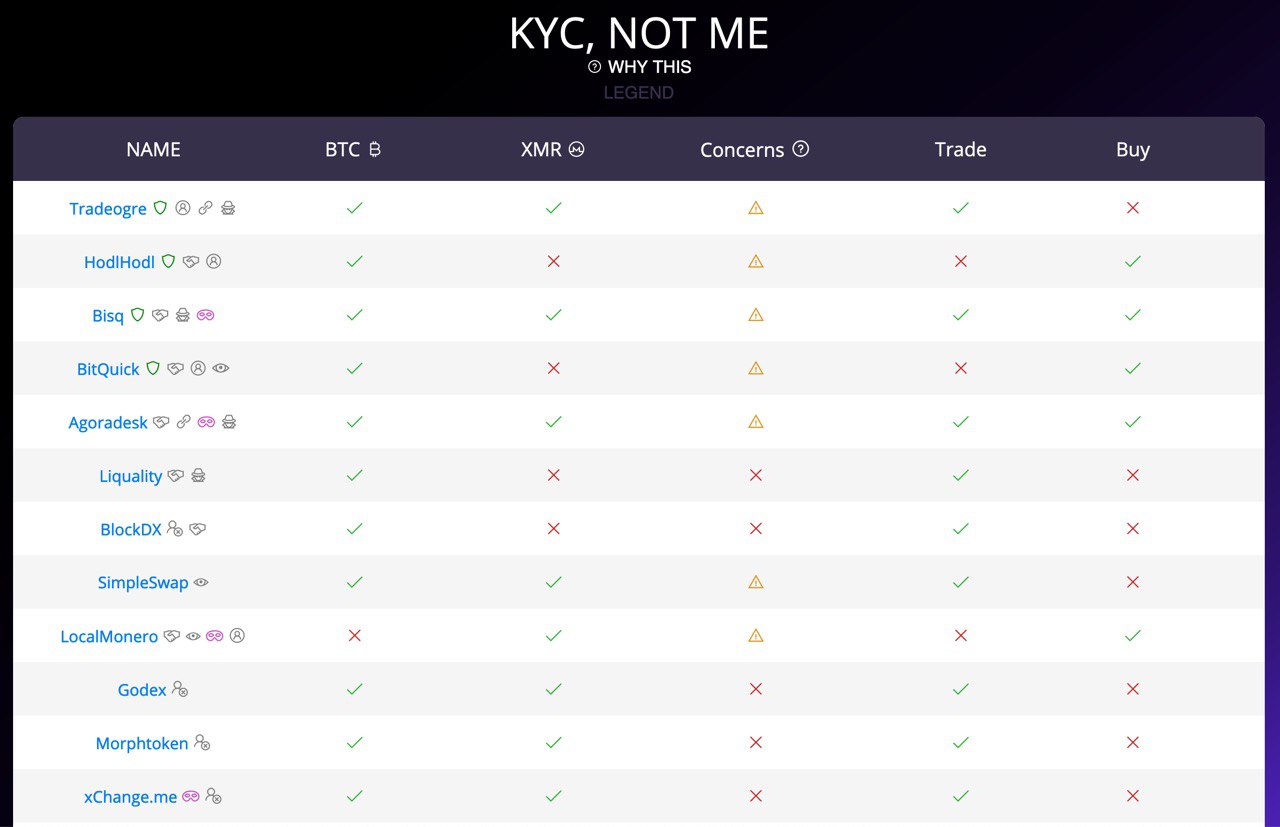Click the handshake icon beside HodlHodl

pos(191,262)
